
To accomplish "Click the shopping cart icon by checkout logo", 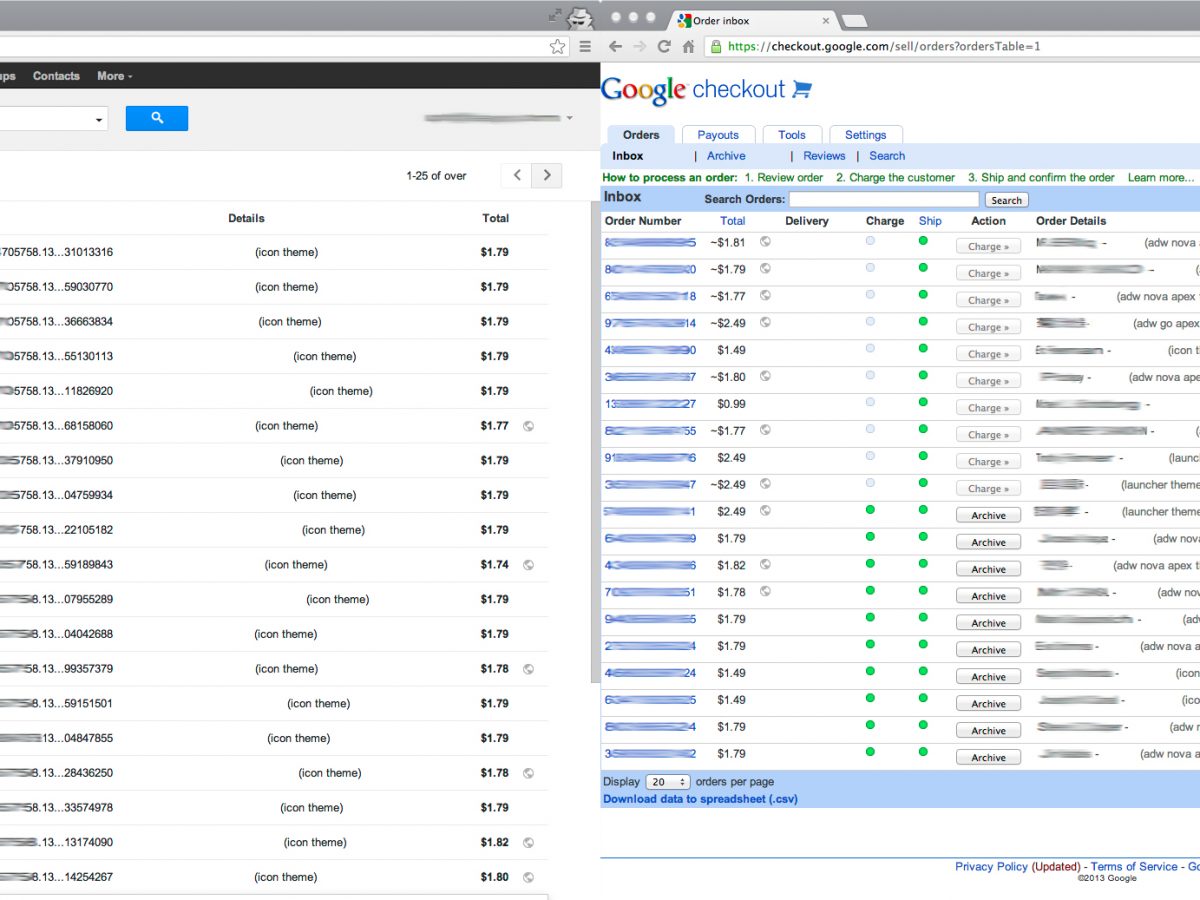I will 802,90.
